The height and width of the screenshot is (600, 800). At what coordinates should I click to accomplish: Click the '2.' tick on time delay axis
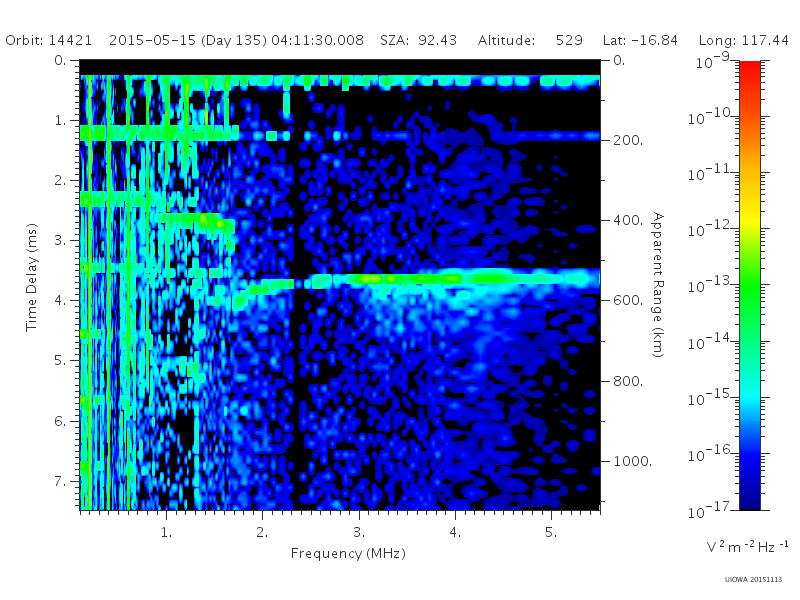click(x=60, y=181)
